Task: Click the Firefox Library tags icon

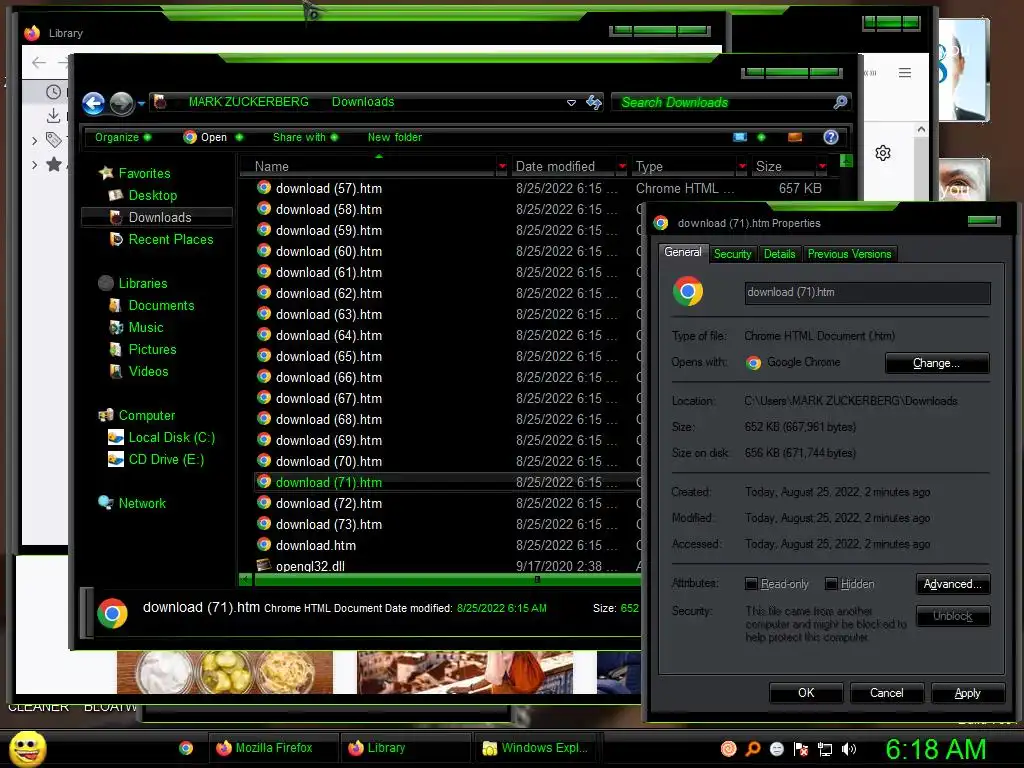Action: tap(54, 139)
